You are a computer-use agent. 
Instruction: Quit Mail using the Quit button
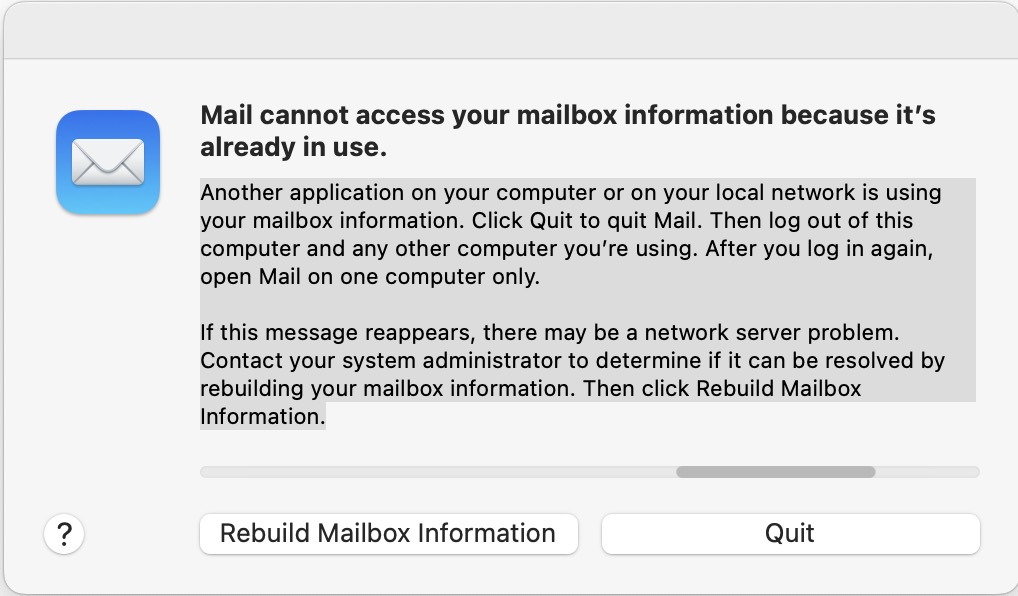[790, 534]
